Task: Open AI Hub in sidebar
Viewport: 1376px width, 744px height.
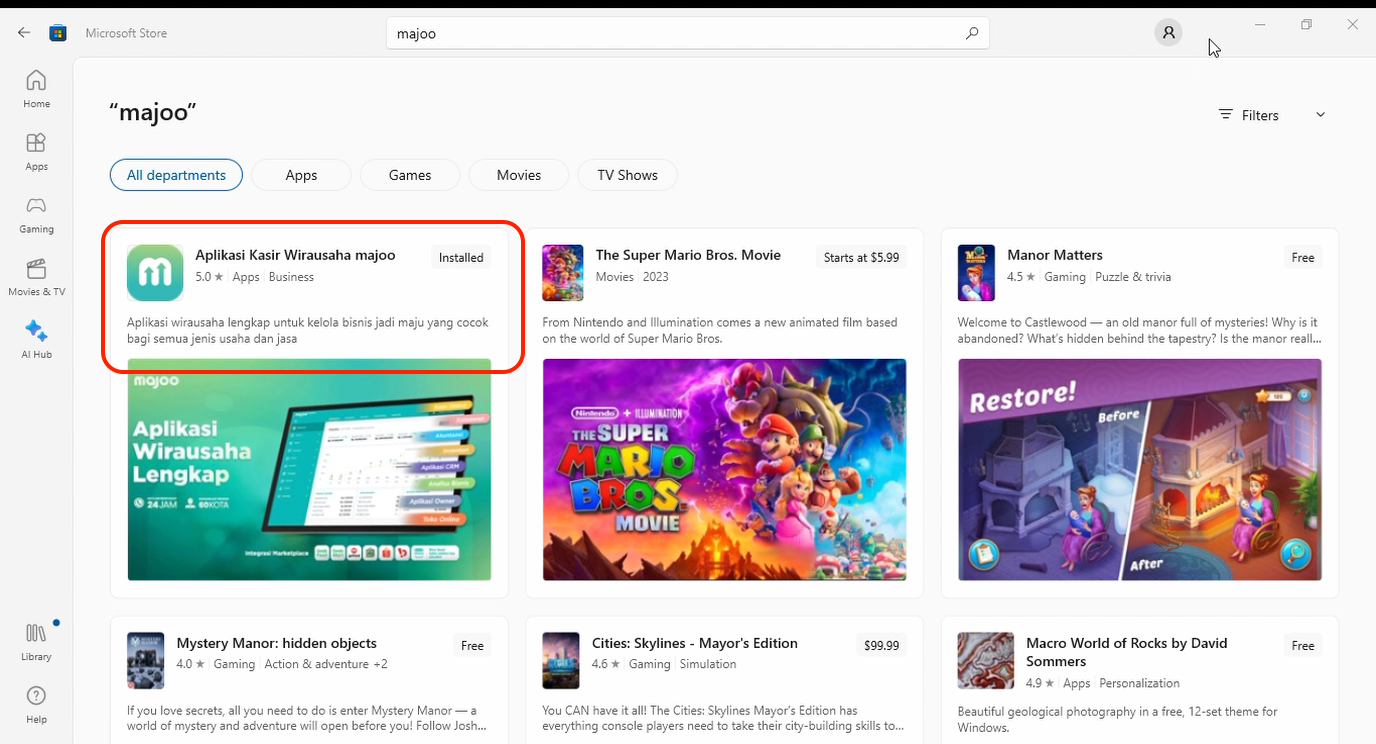Action: (x=36, y=340)
